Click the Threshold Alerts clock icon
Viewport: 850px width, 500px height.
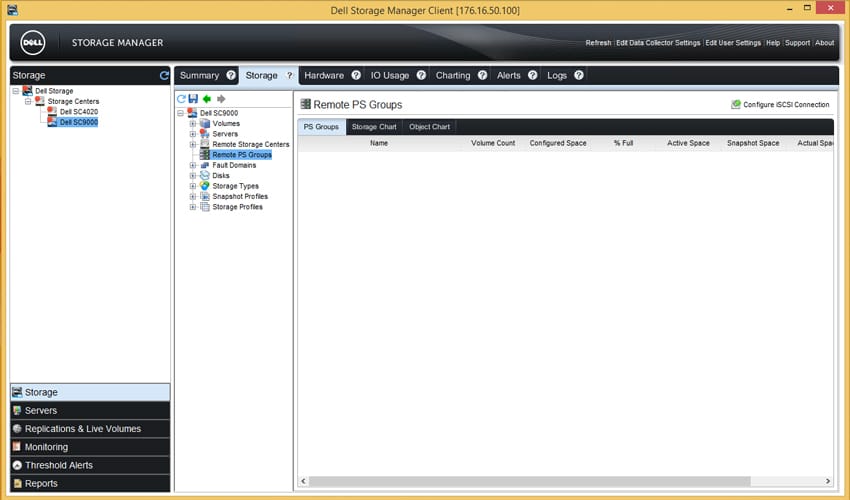17,465
